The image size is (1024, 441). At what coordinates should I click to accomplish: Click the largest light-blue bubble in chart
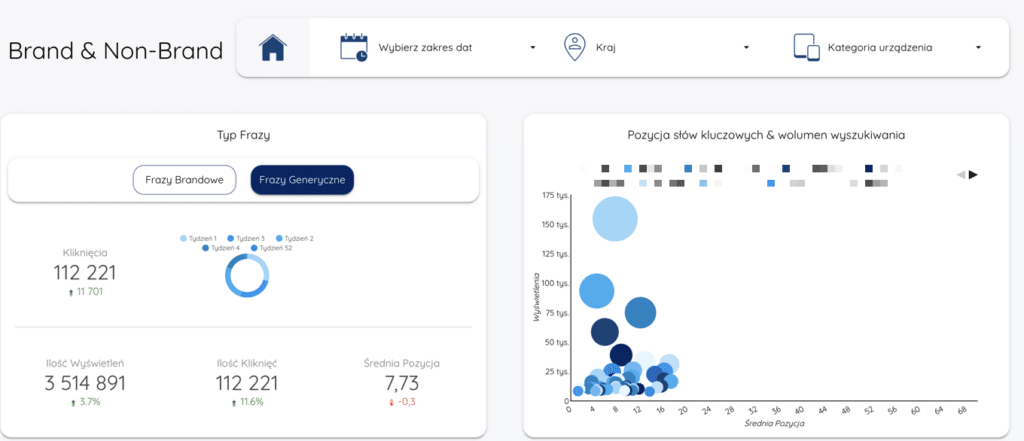click(615, 218)
